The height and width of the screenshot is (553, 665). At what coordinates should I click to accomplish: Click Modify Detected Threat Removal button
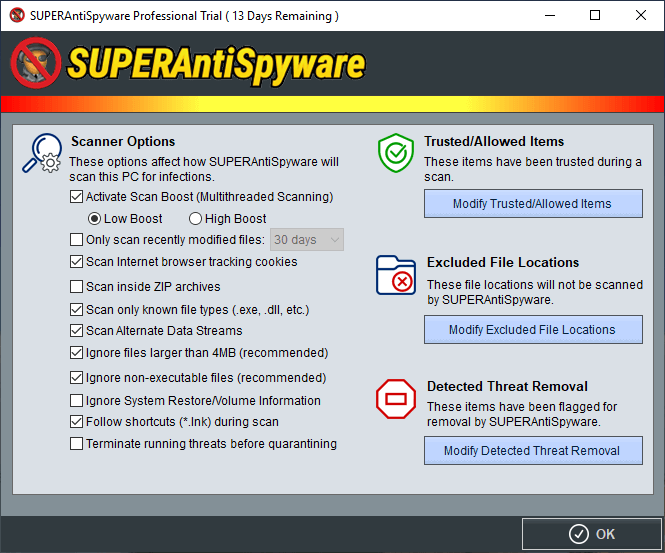(x=533, y=450)
